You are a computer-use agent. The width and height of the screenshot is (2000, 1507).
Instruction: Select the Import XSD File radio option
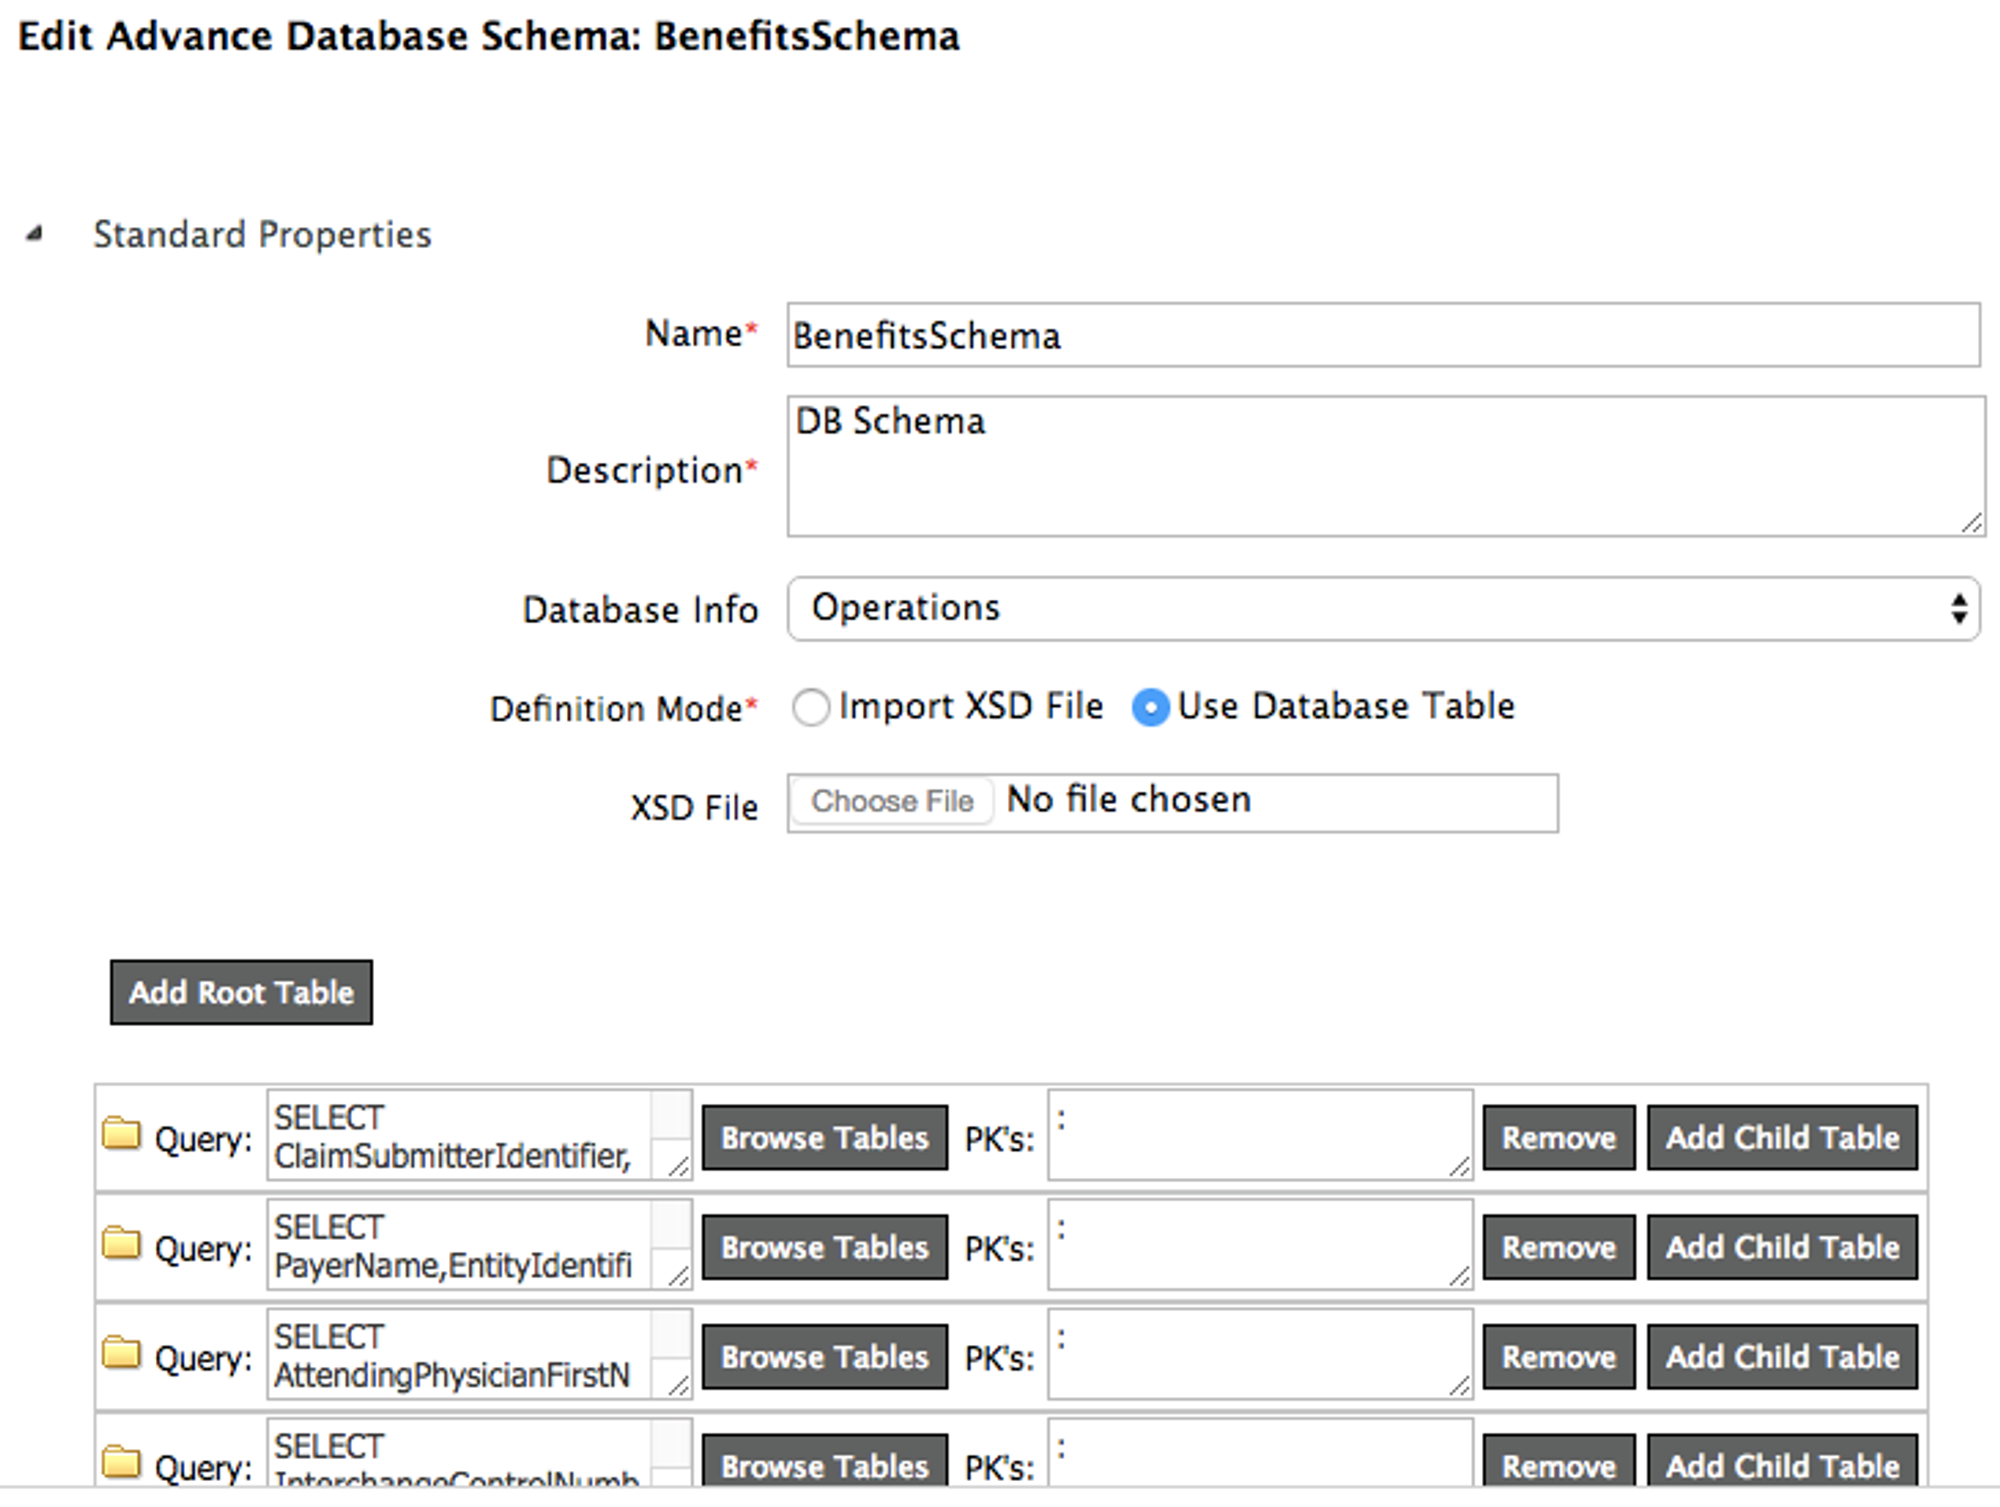click(811, 708)
